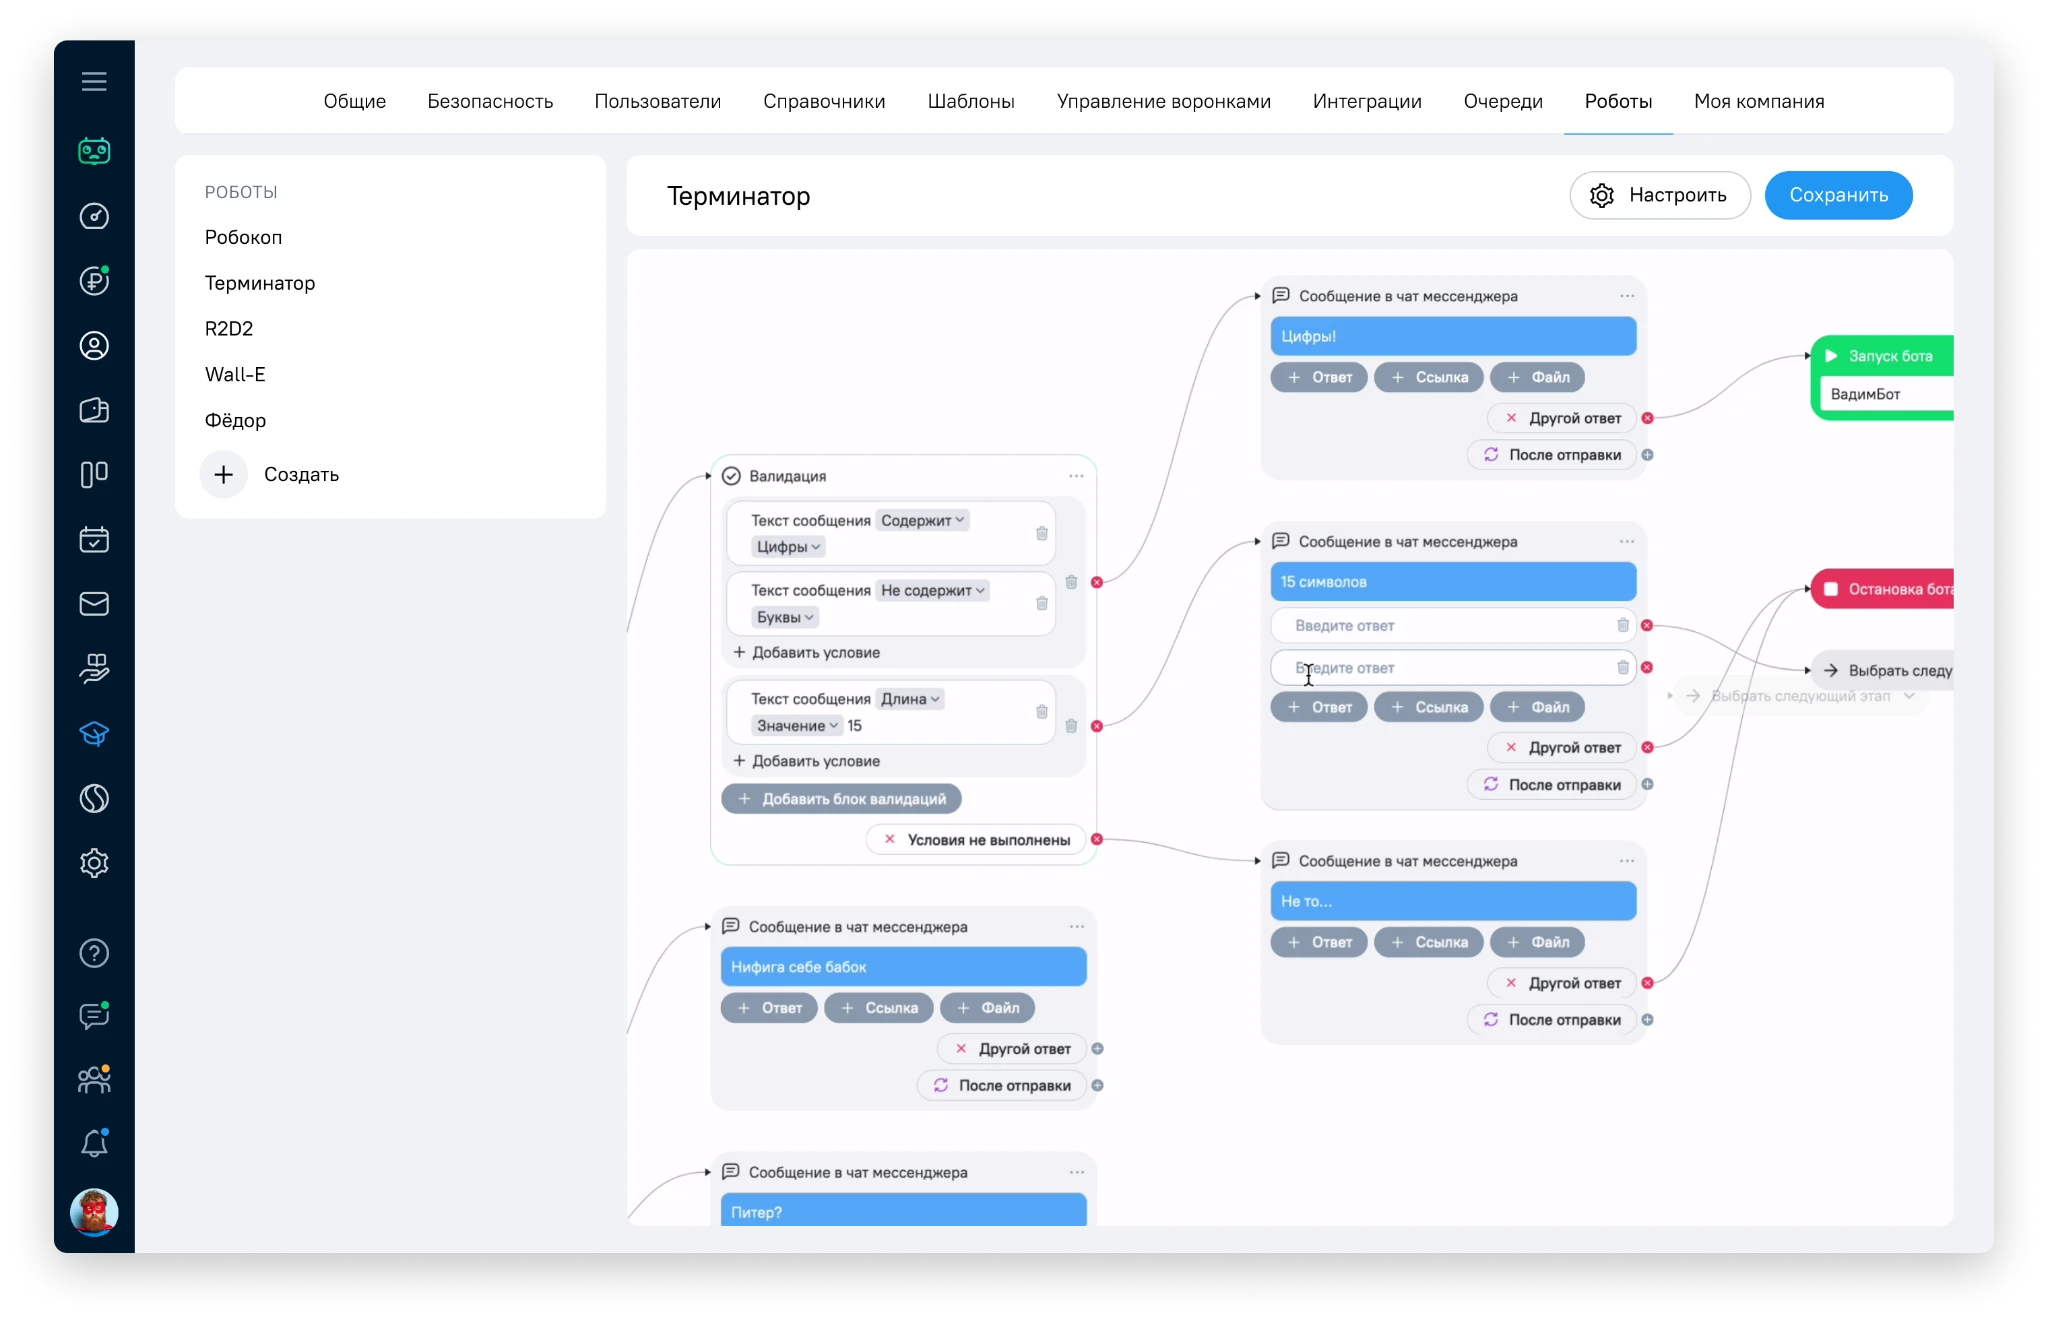Delete the 'Цифры' condition via trash icon
The width and height of the screenshot is (2048, 1320).
(x=1042, y=533)
